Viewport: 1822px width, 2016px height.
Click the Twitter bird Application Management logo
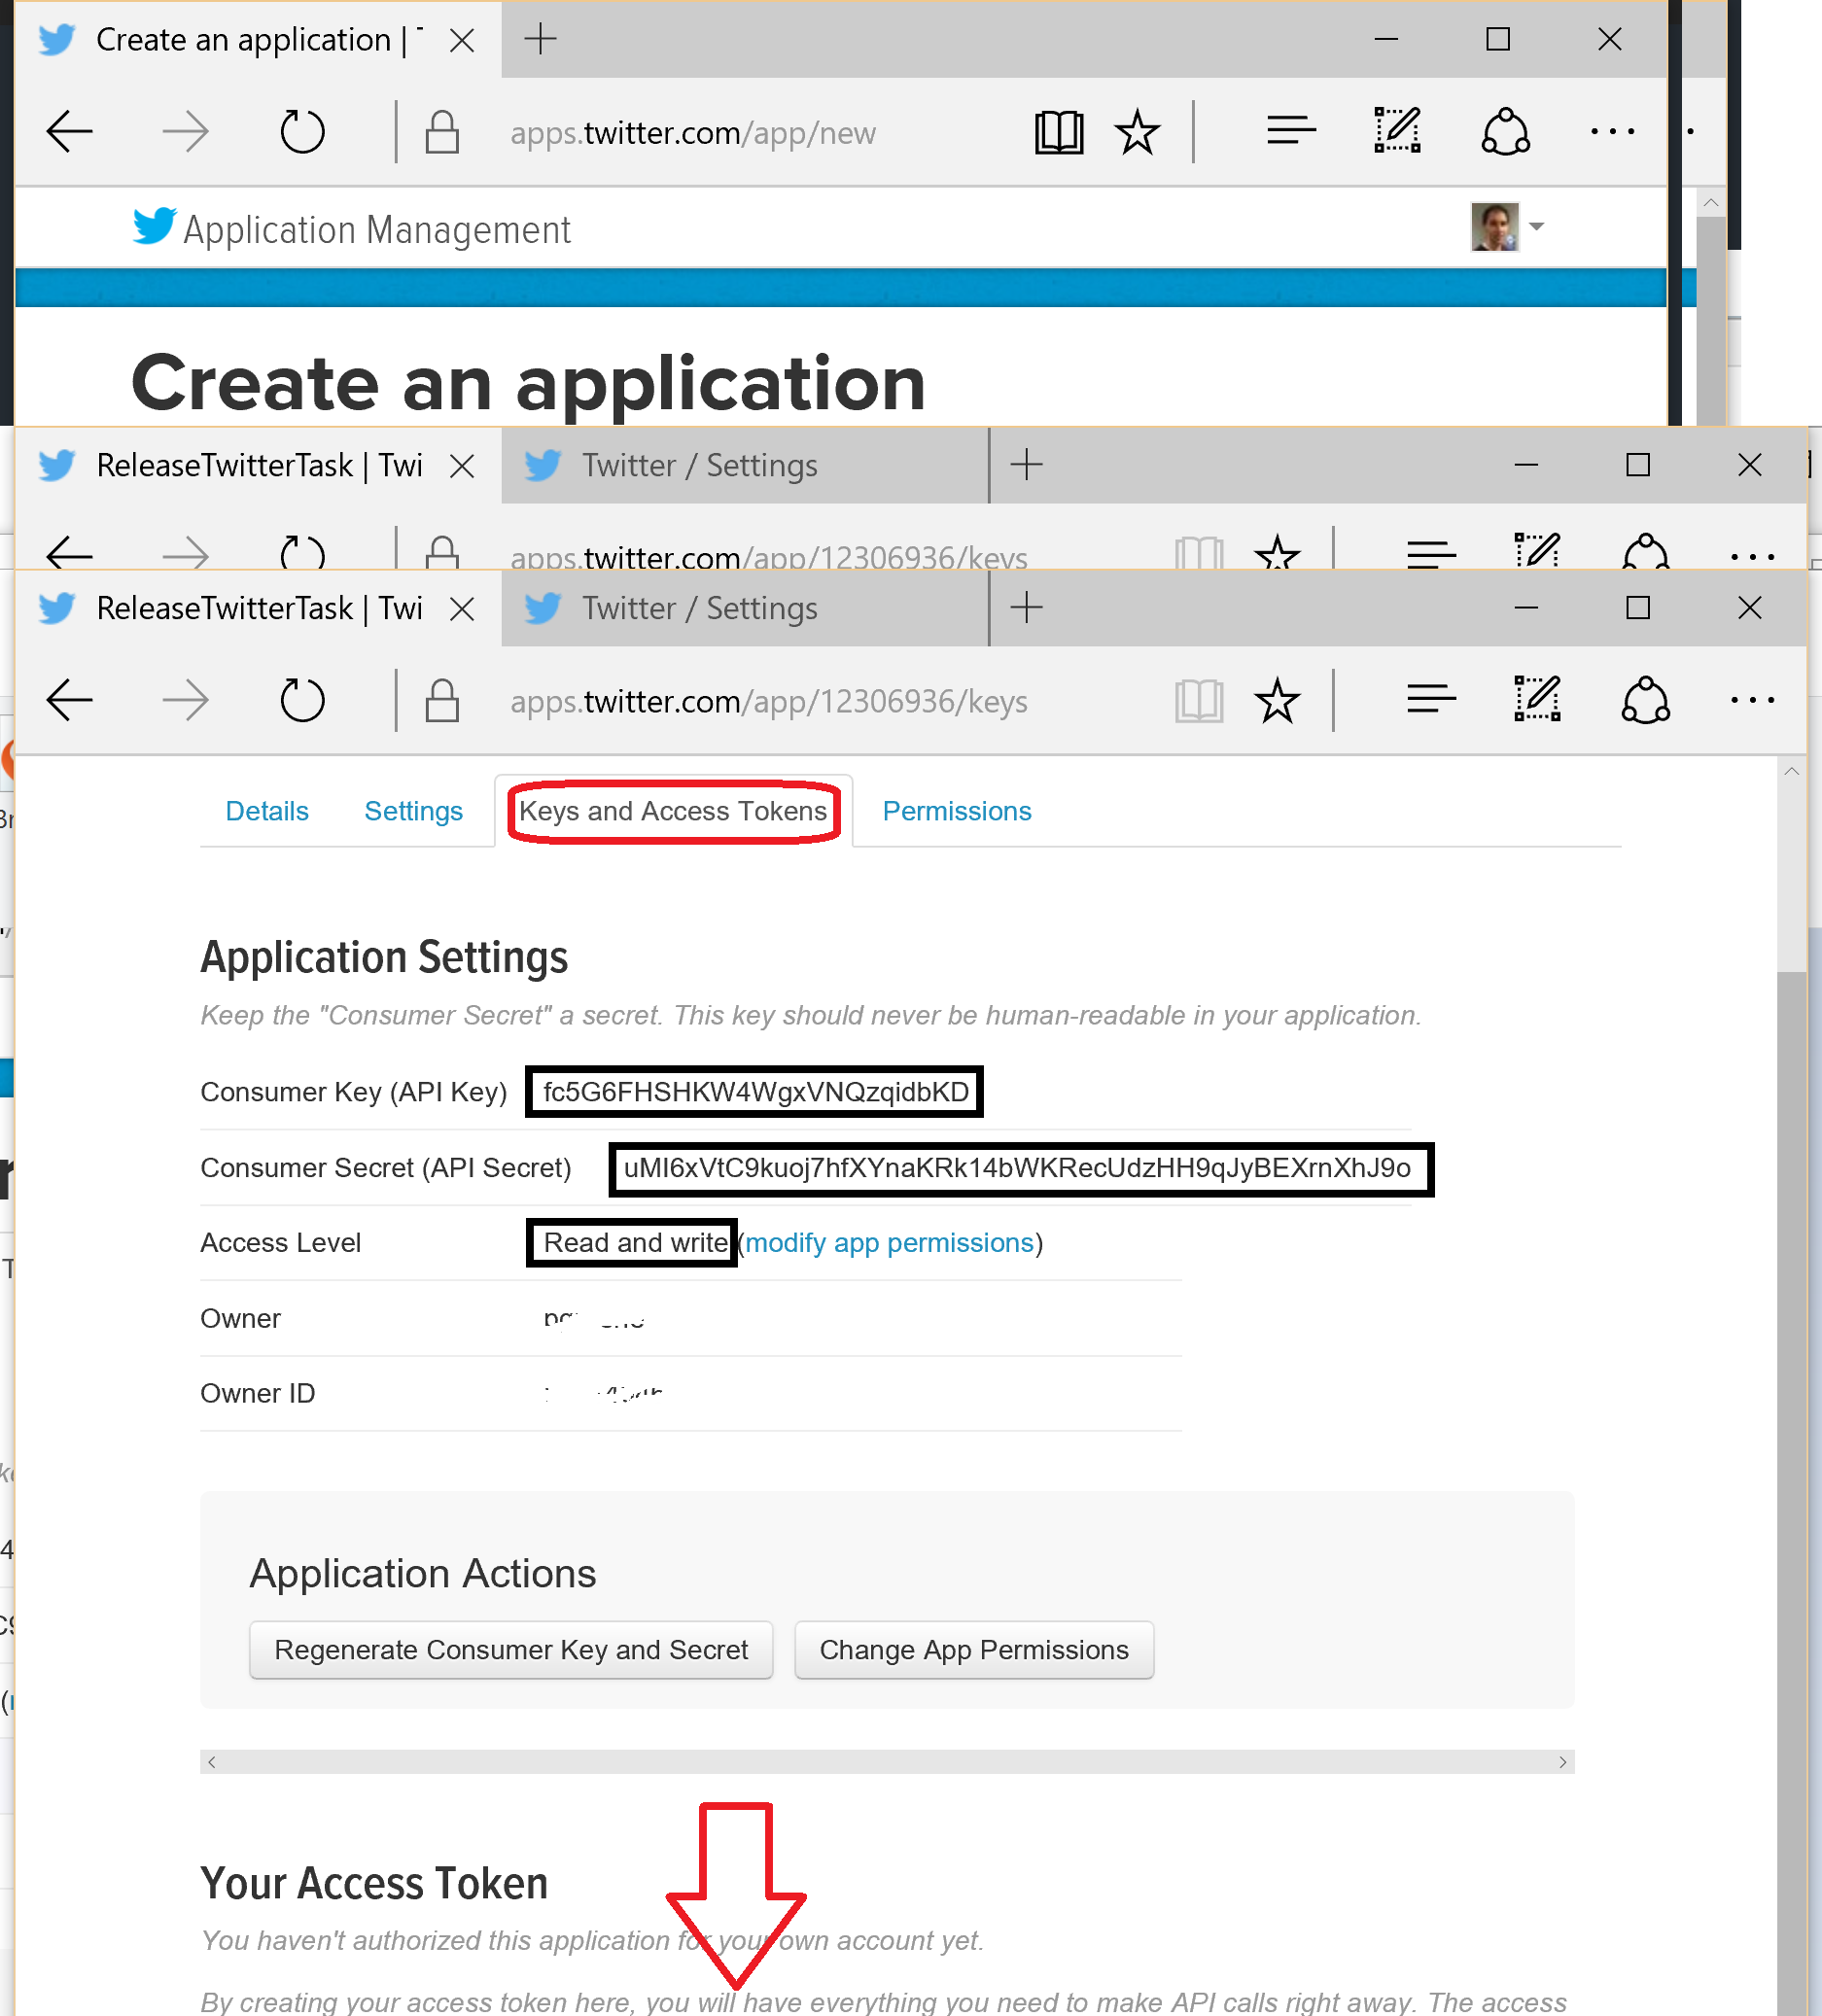point(155,227)
